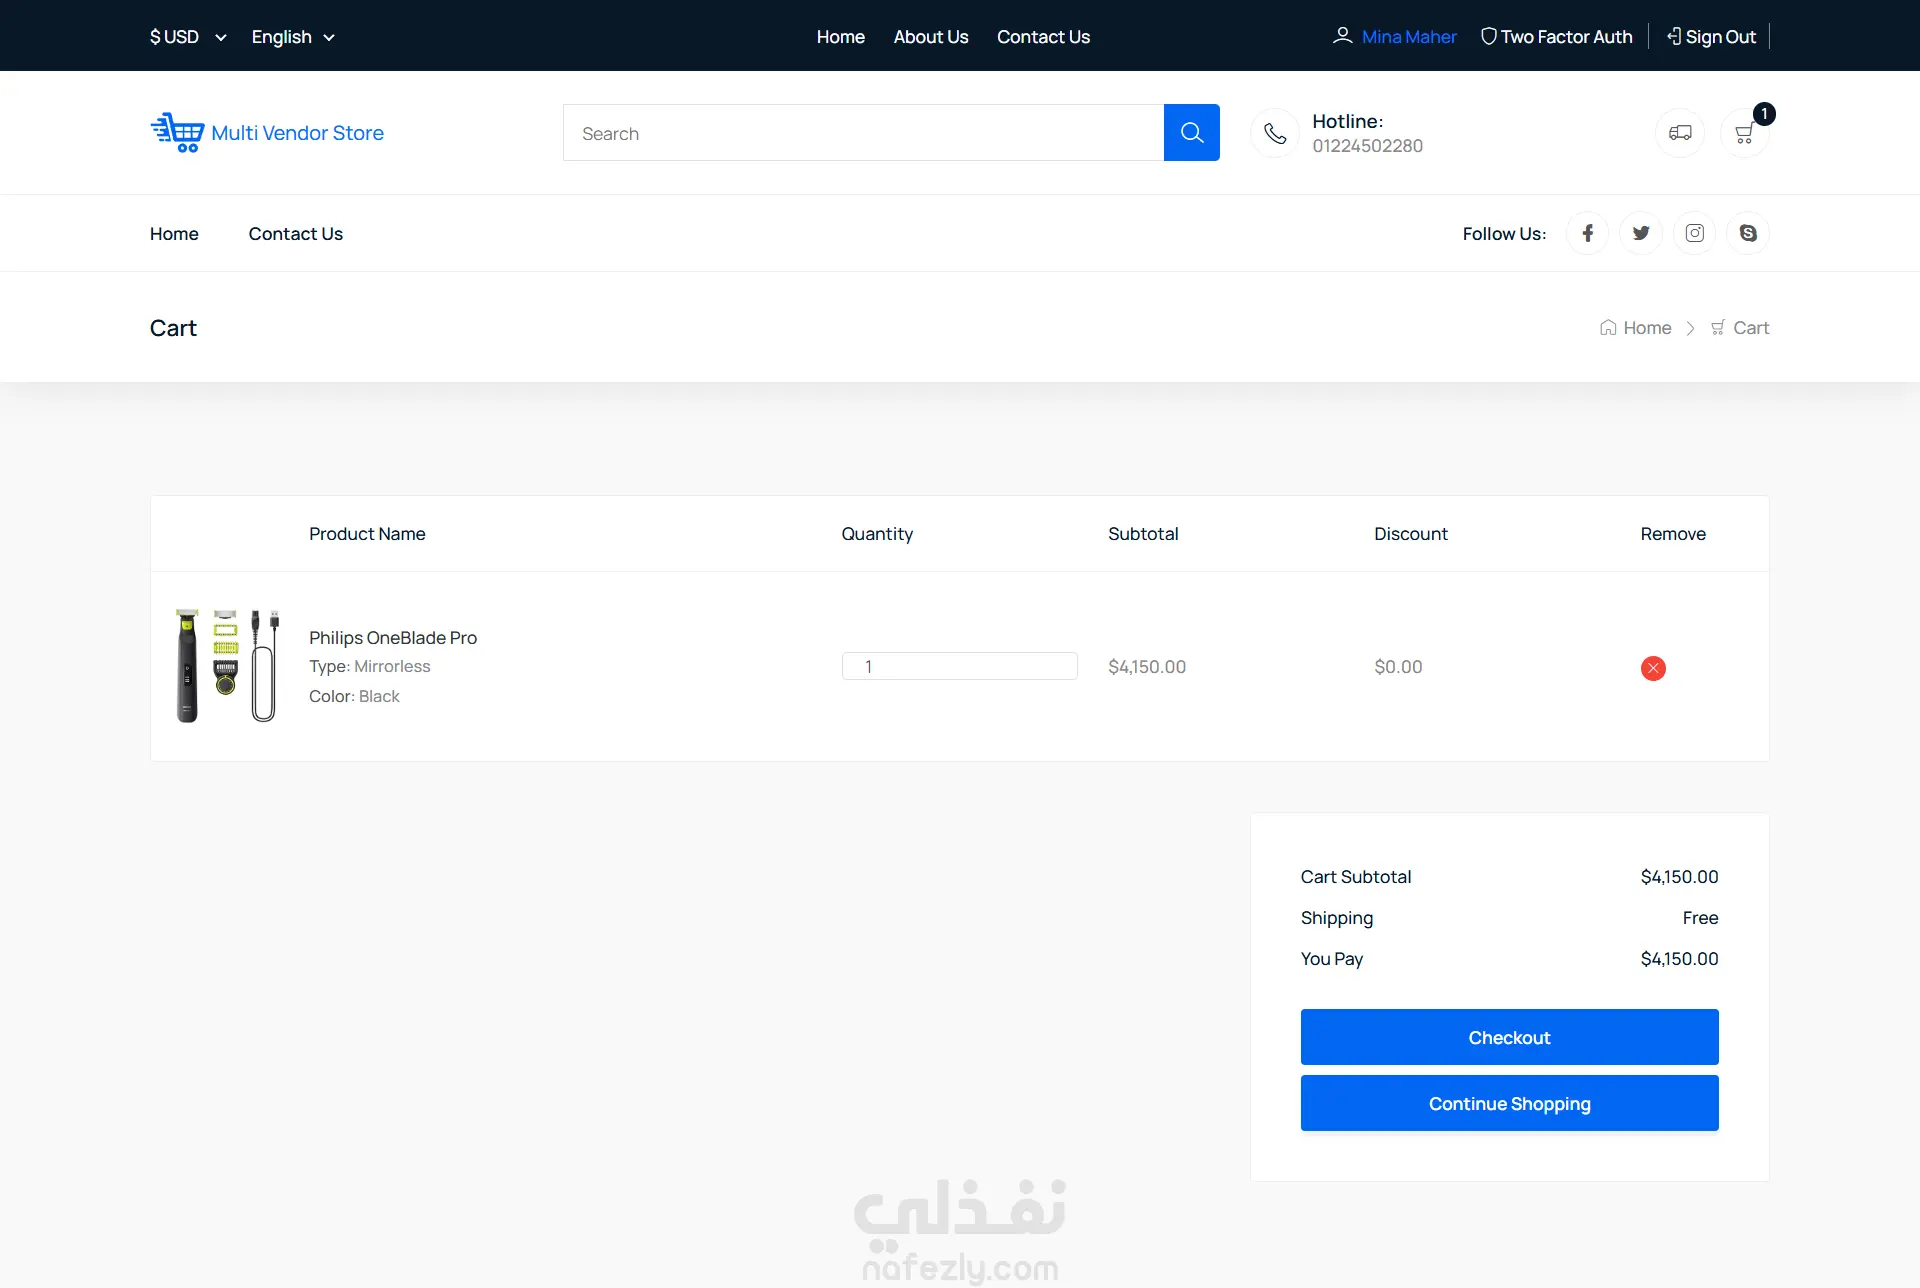Go to Home in the top dark bar
The width and height of the screenshot is (1920, 1288).
coord(840,37)
